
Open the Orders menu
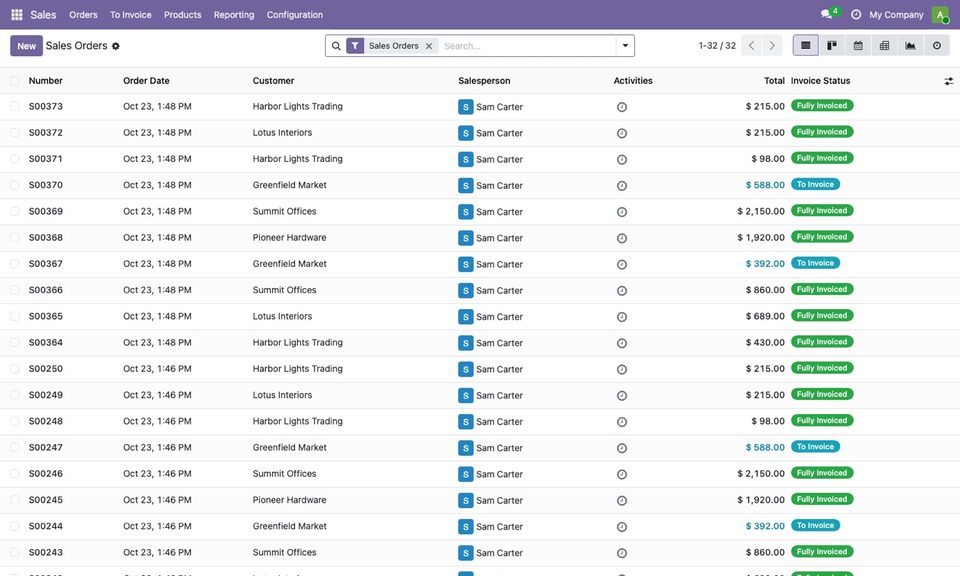point(83,15)
